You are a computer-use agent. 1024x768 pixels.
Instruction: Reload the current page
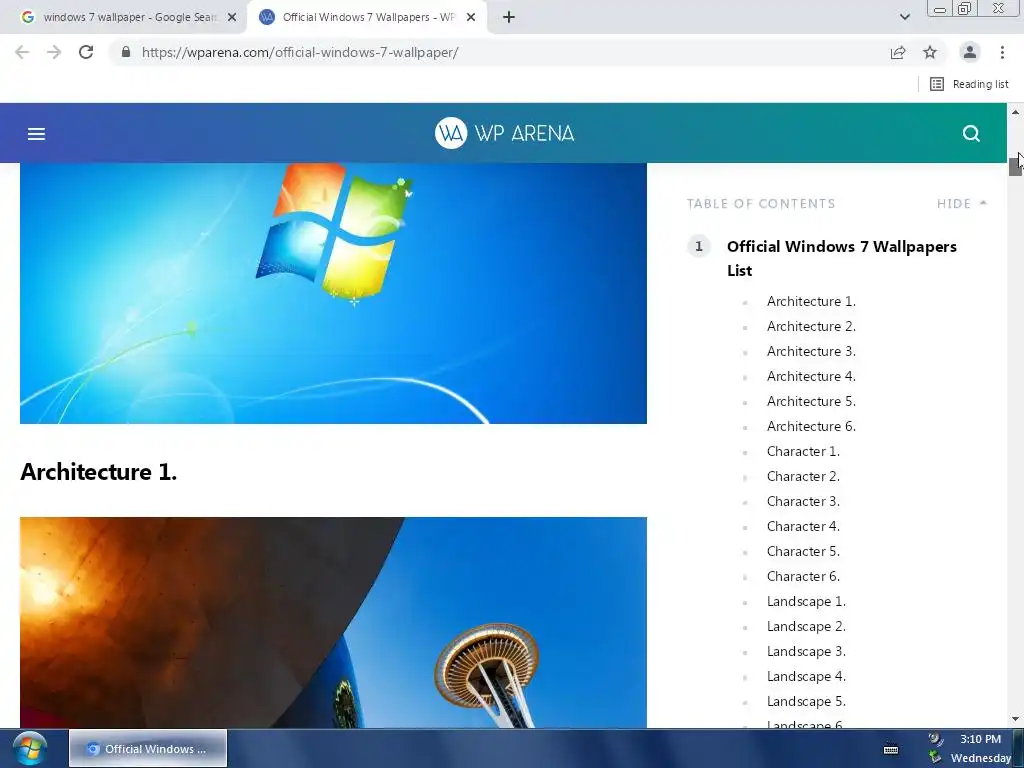[86, 52]
